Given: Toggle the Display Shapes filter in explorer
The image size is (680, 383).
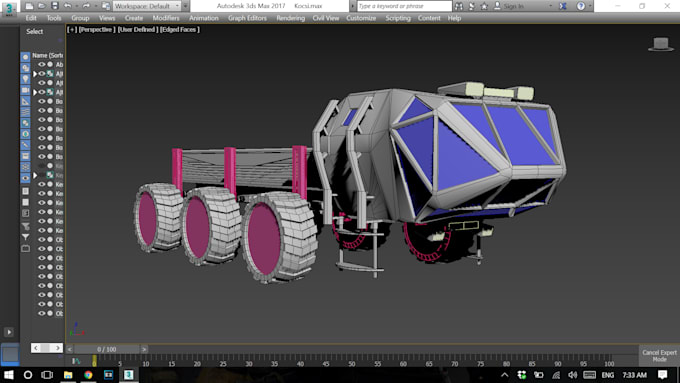Looking at the screenshot, I should coord(25,68).
